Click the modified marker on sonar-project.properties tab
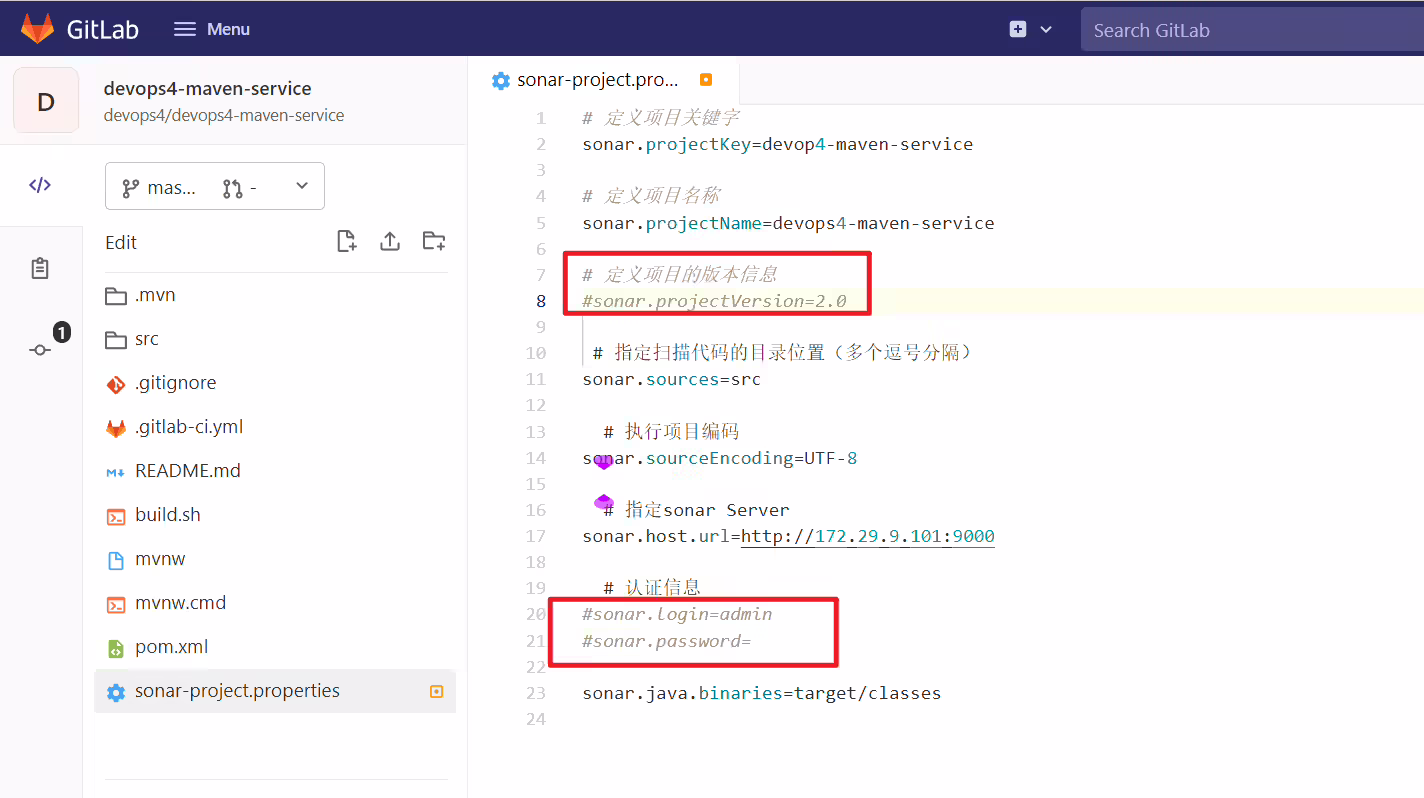Viewport: 1424px width, 798px height. [706, 80]
